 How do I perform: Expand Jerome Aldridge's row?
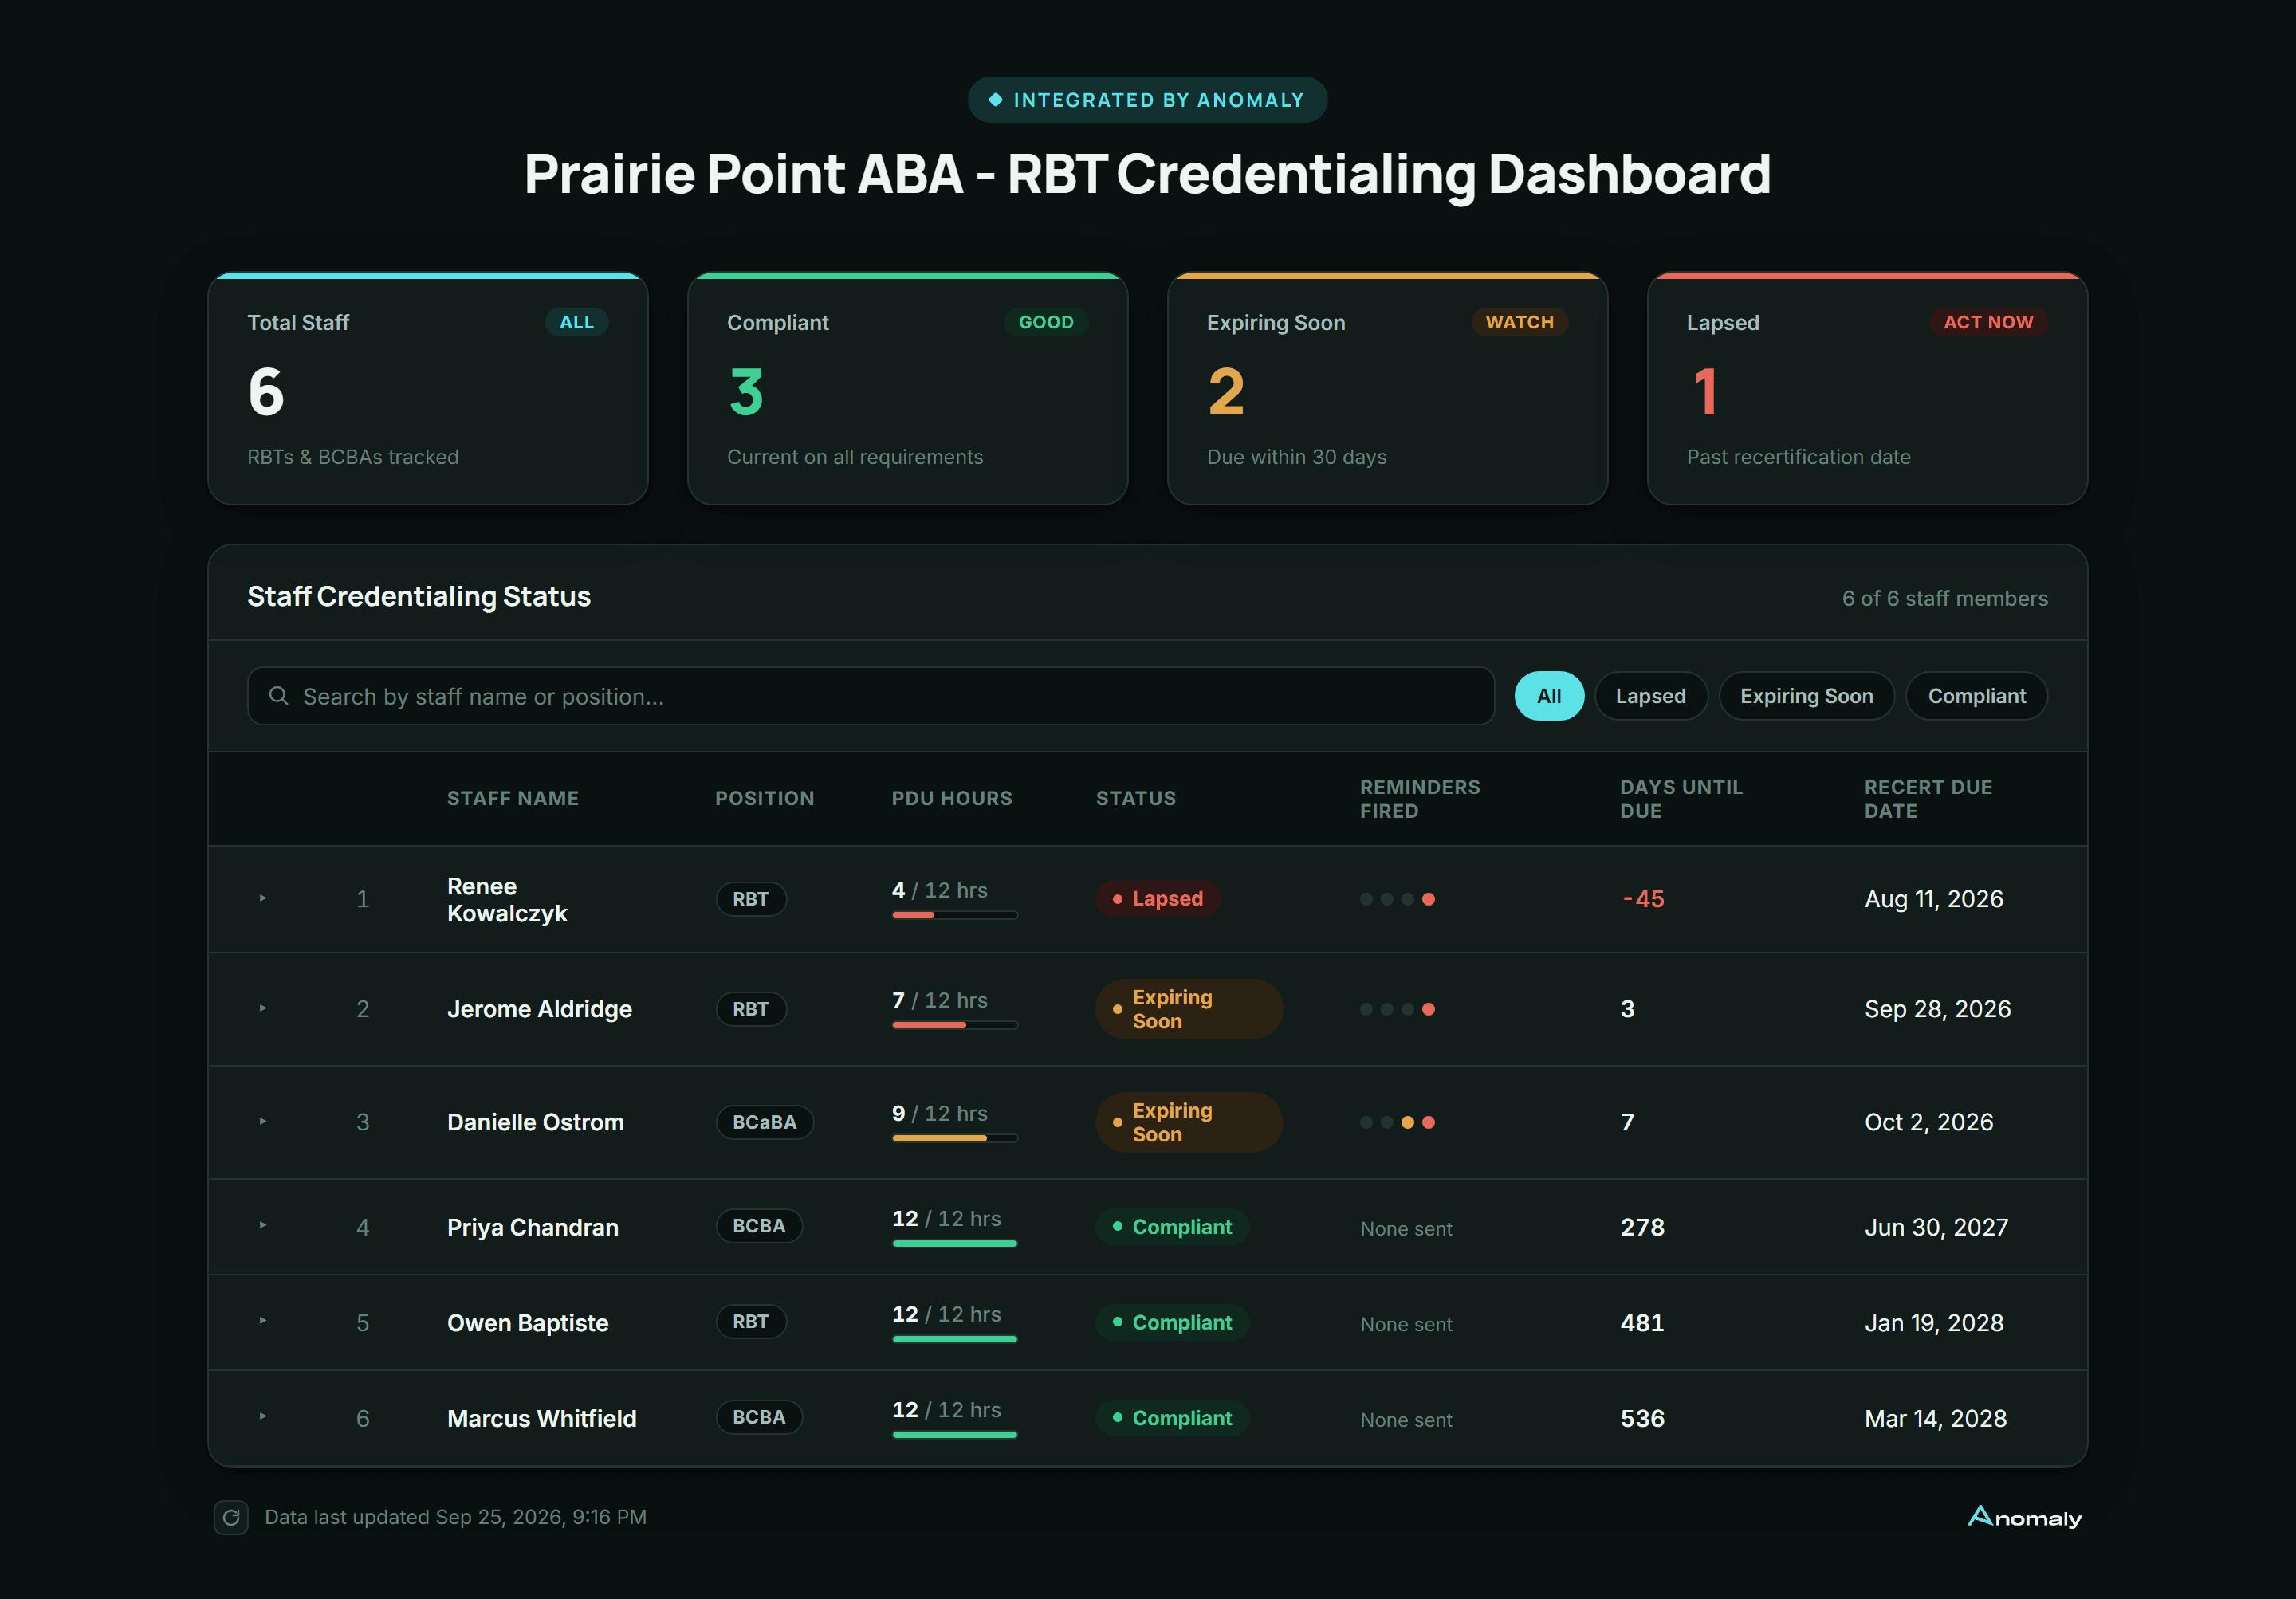[263, 1008]
